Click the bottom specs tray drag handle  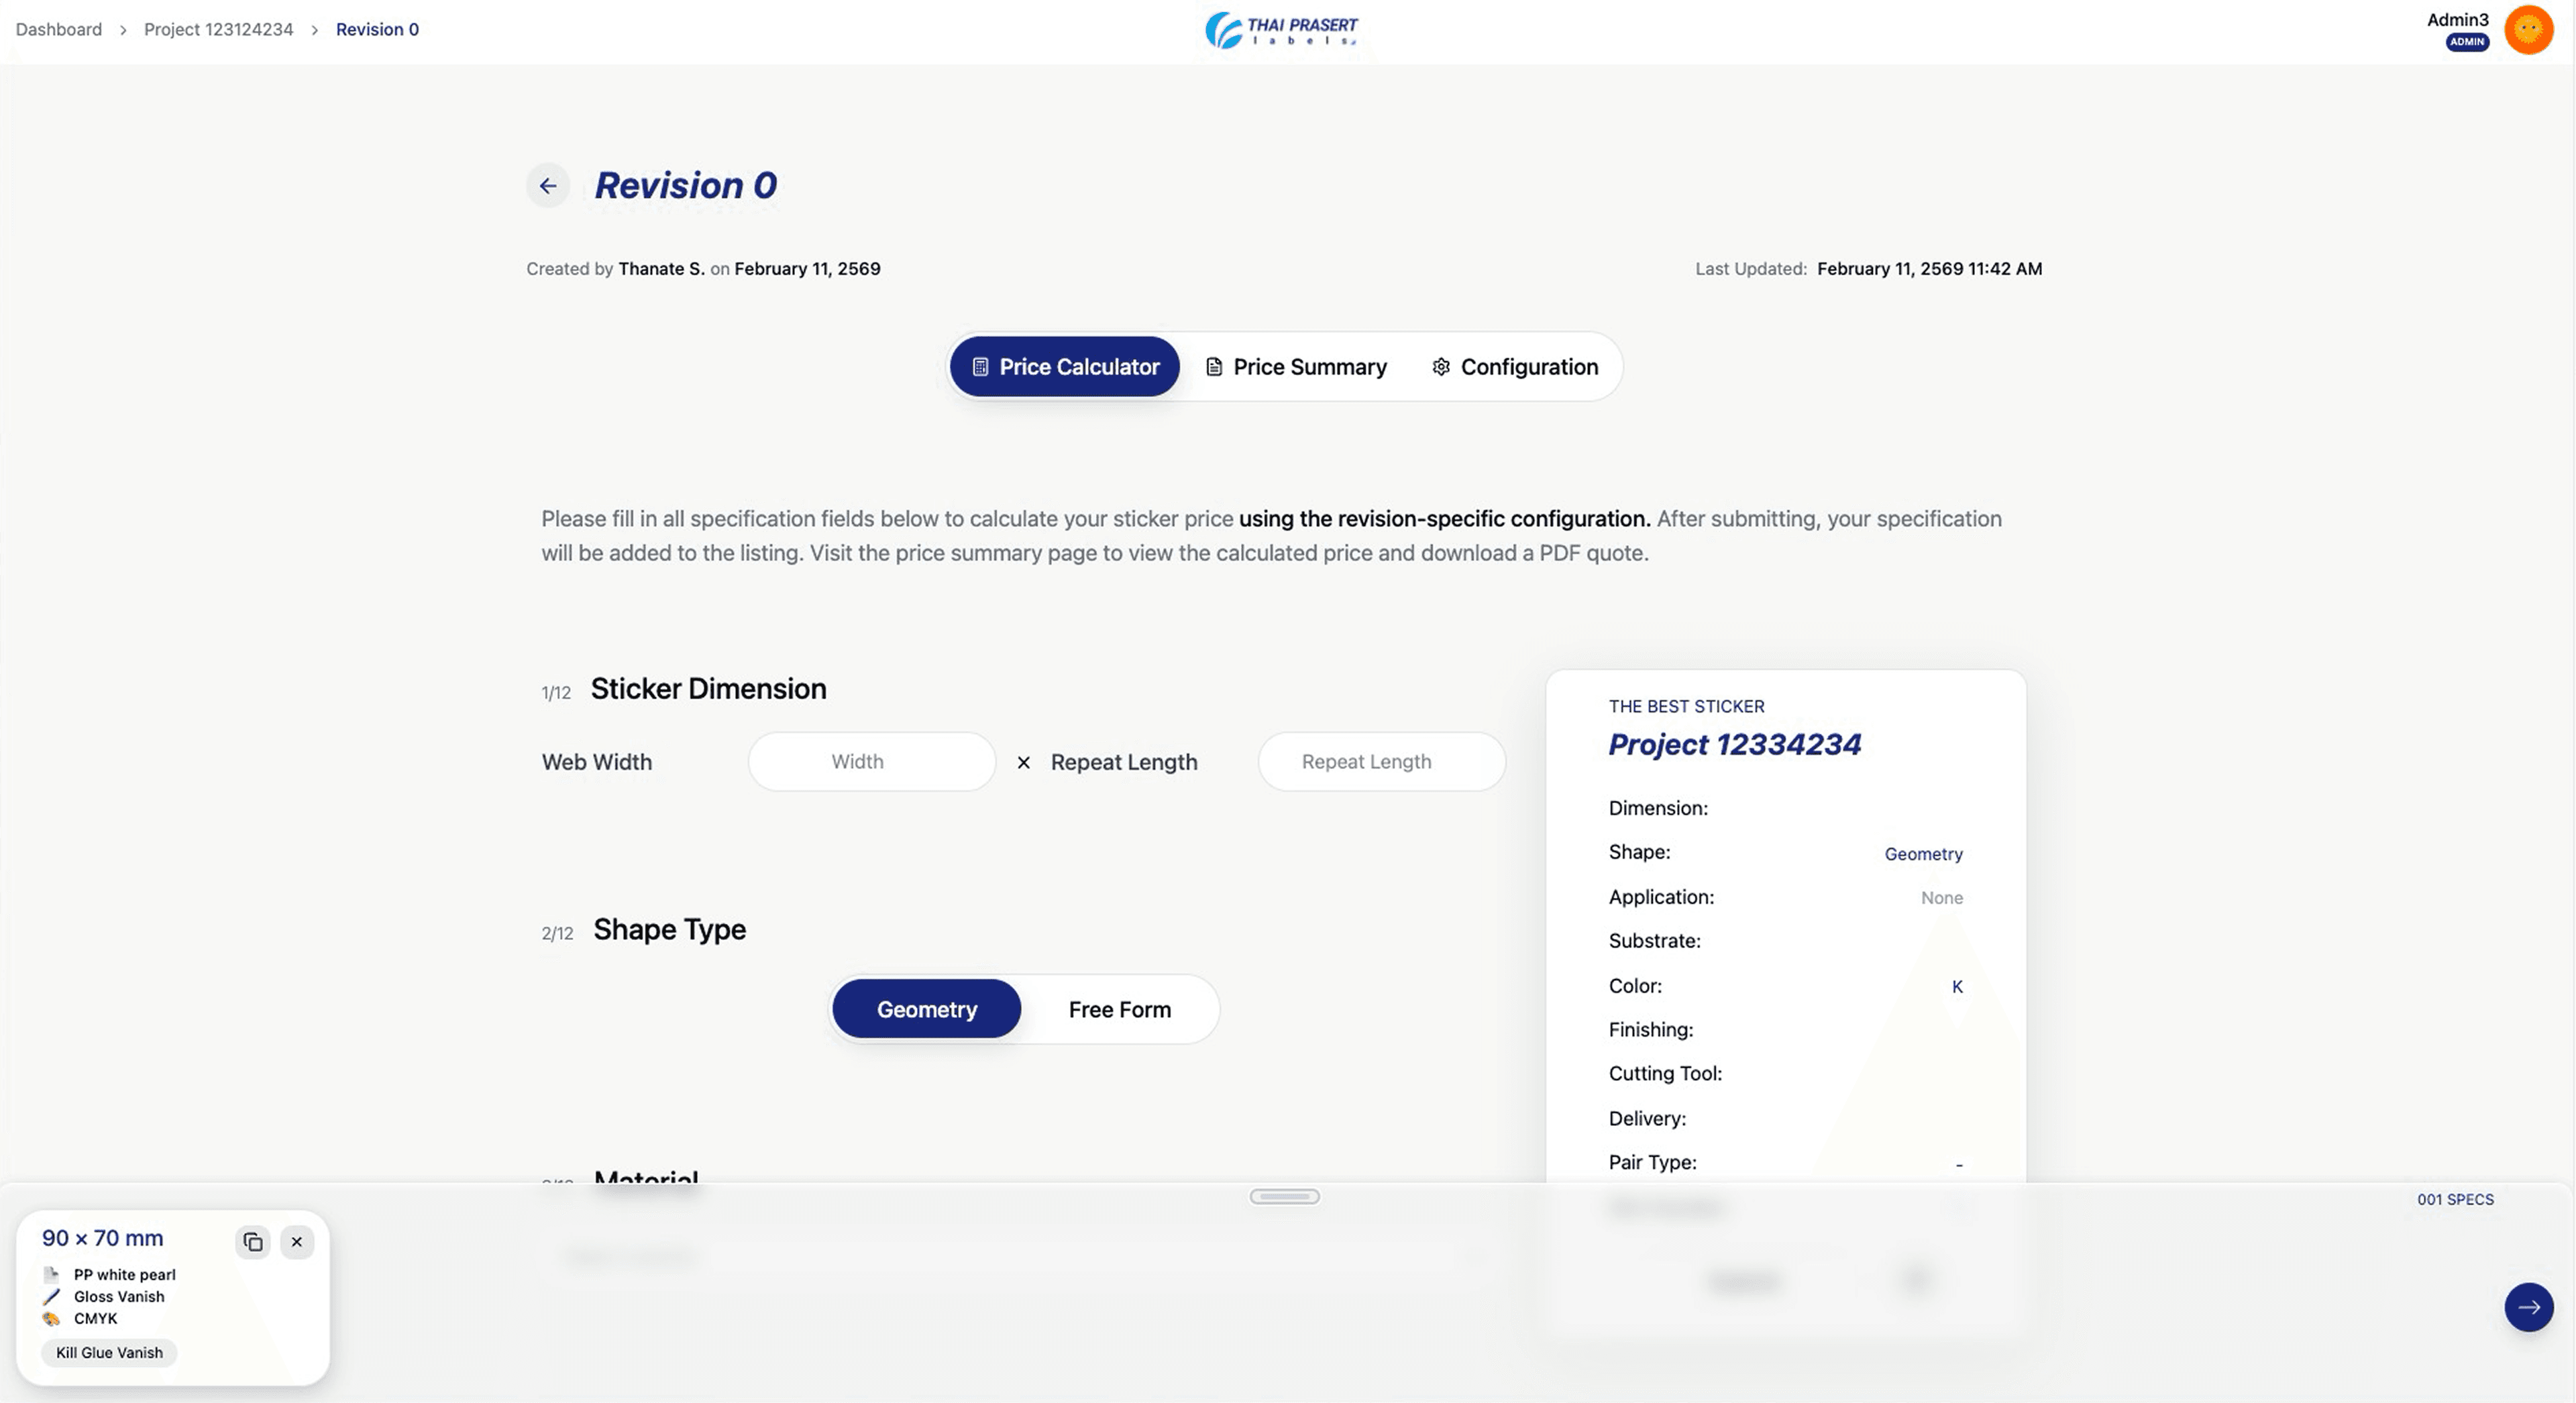pos(1285,1197)
